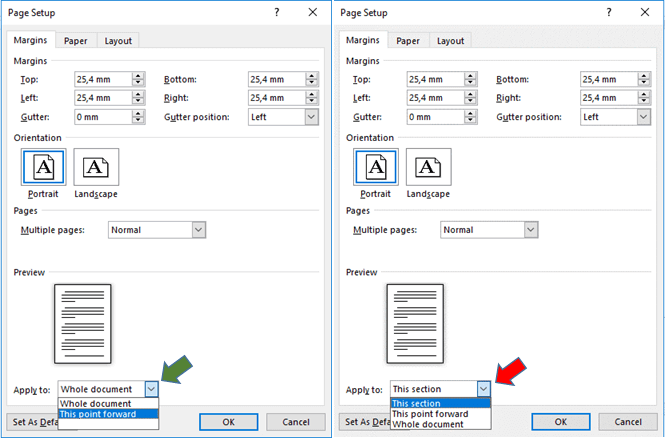
Task: Switch to Layout tab in right dialog
Action: (450, 41)
